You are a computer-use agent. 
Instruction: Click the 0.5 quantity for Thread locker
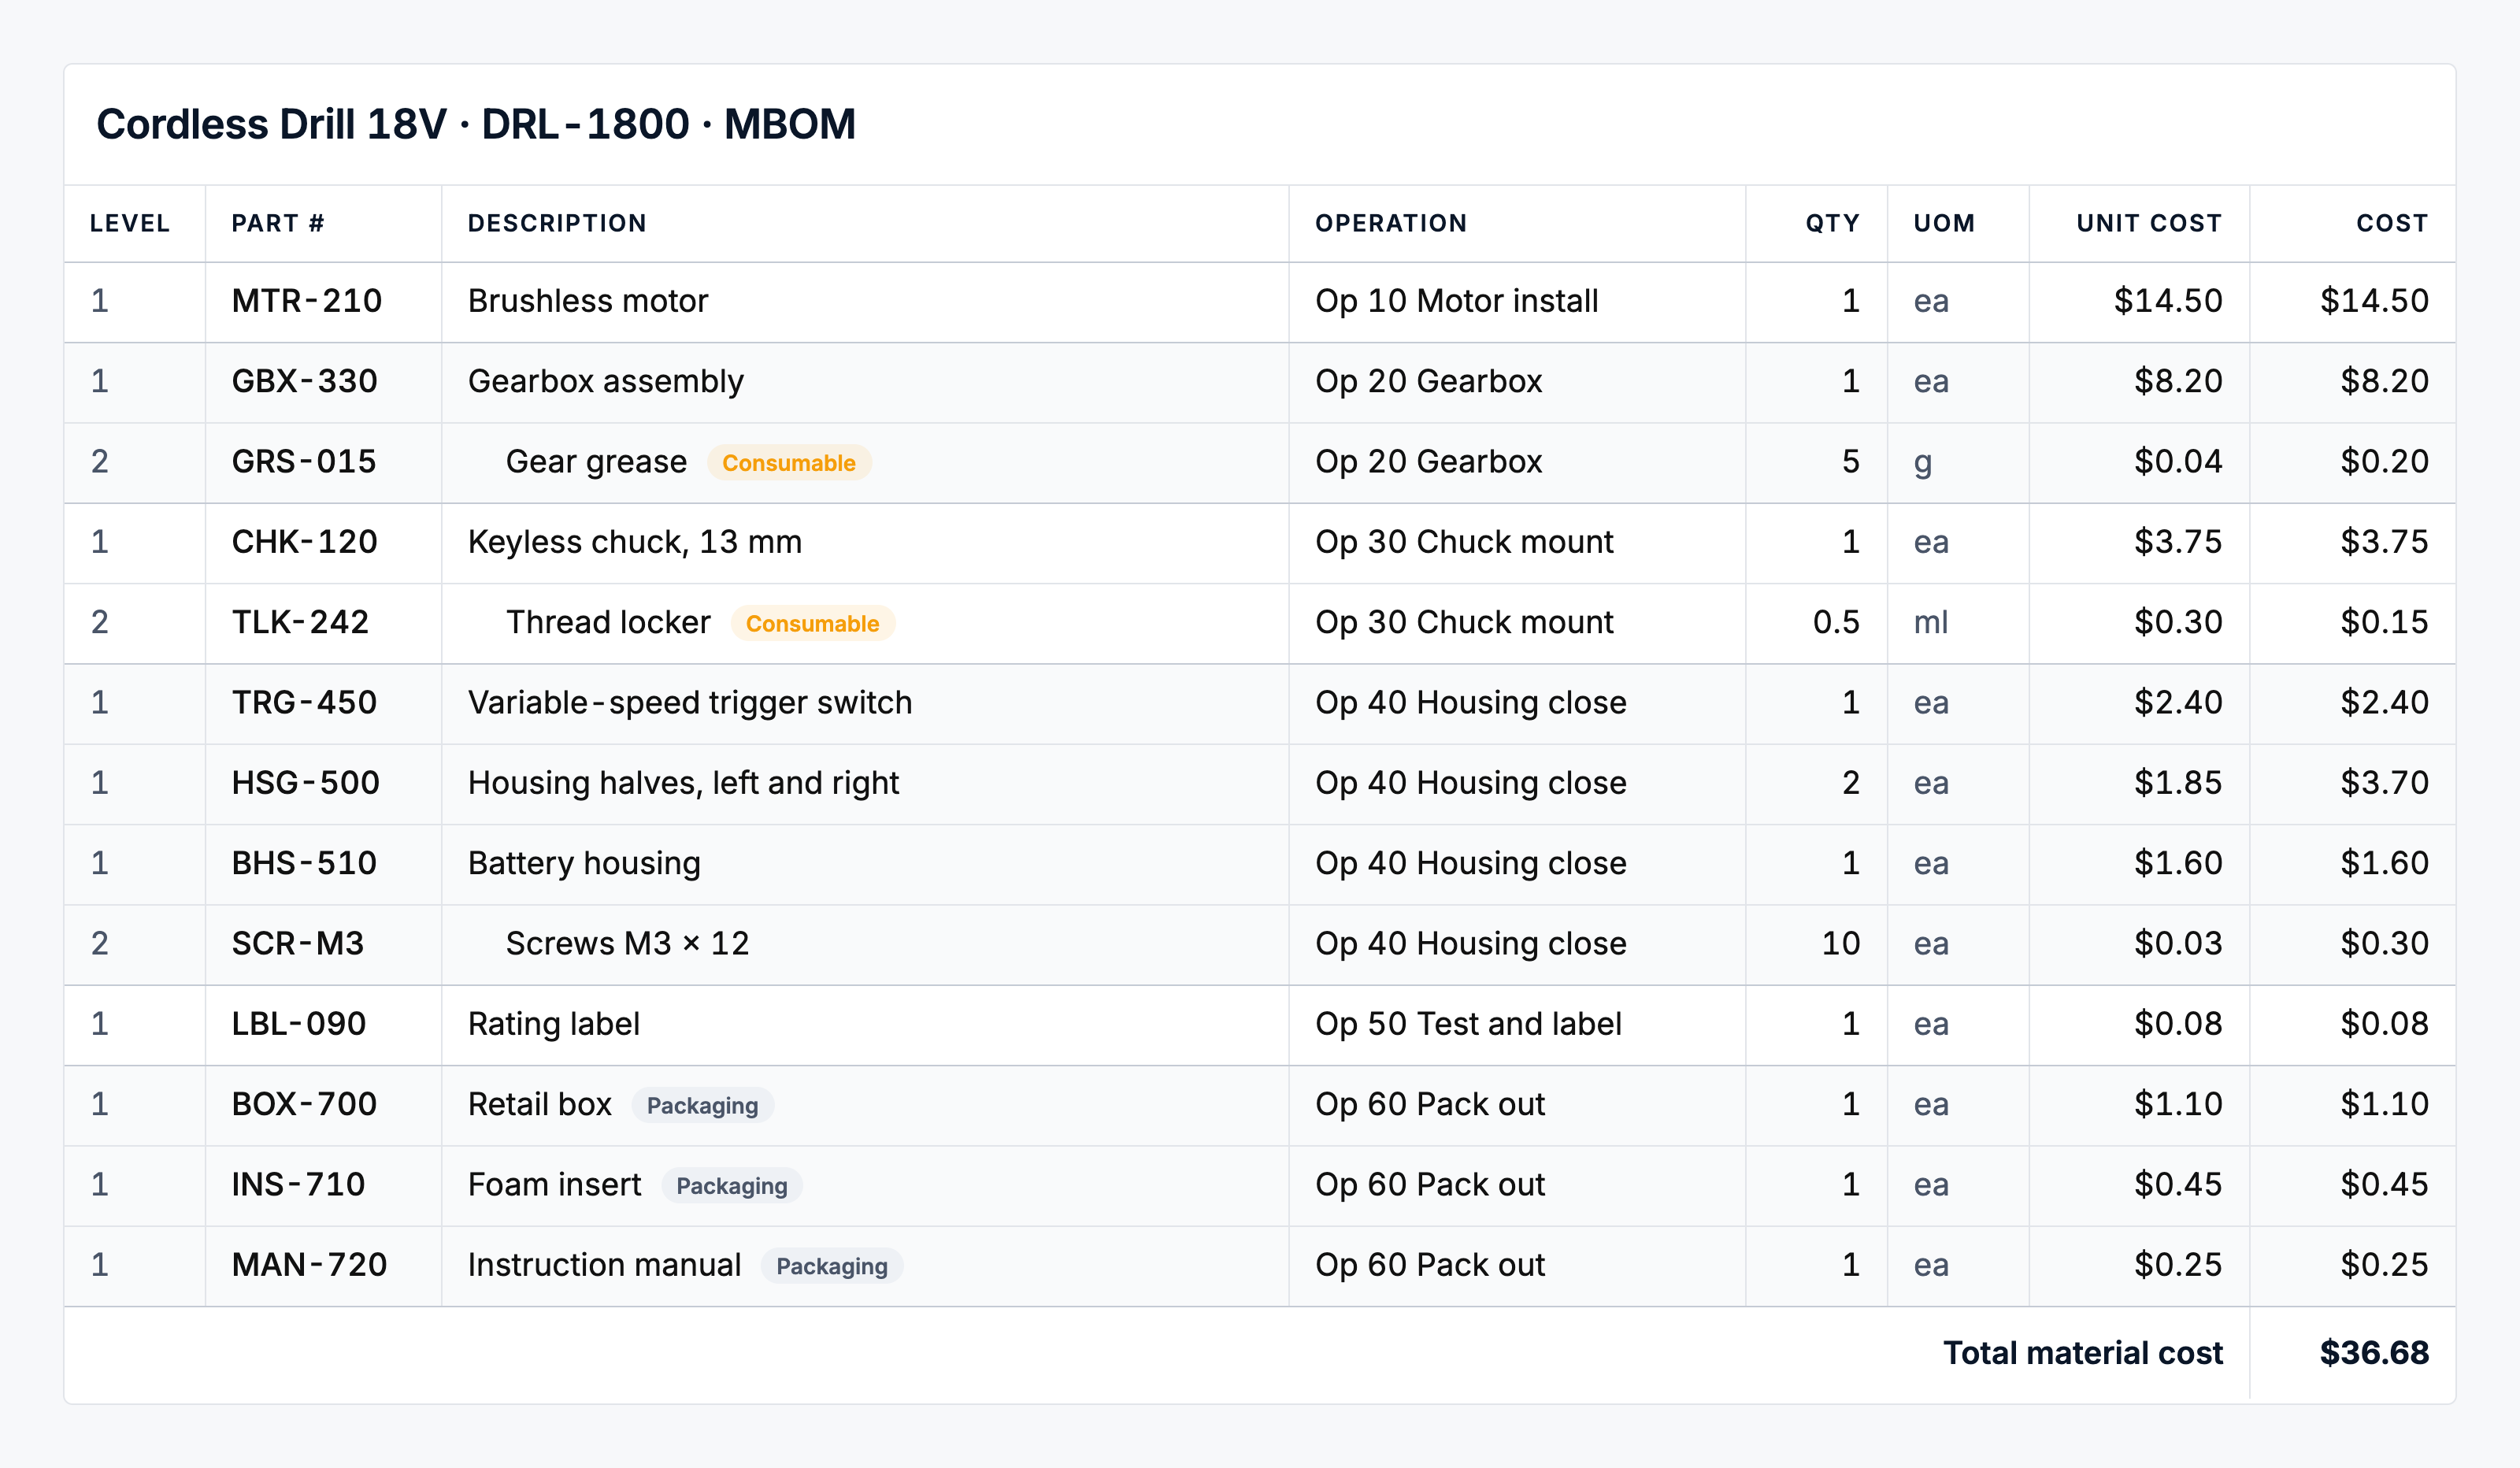pos(1836,622)
